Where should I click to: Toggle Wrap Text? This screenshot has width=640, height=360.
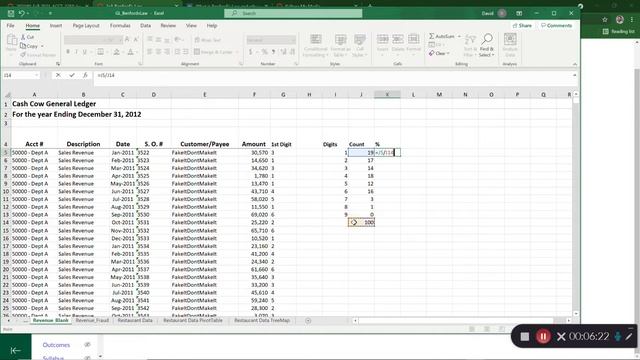coord(208,40)
